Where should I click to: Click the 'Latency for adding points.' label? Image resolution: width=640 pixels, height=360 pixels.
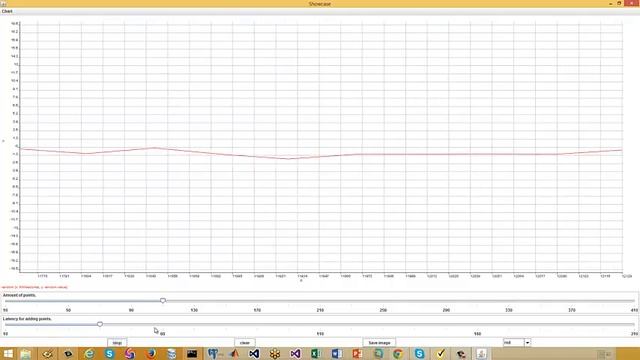click(x=27, y=319)
